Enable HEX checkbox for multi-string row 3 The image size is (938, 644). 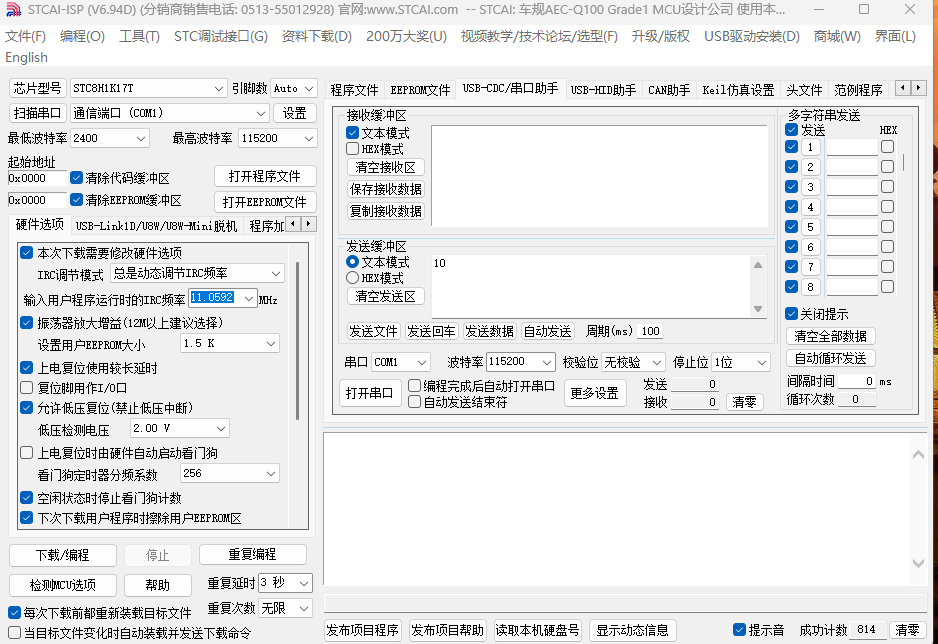[887, 187]
